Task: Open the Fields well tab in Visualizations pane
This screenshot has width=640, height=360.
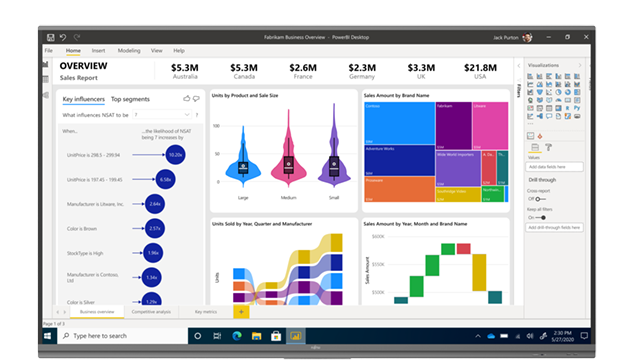Action: (x=535, y=147)
